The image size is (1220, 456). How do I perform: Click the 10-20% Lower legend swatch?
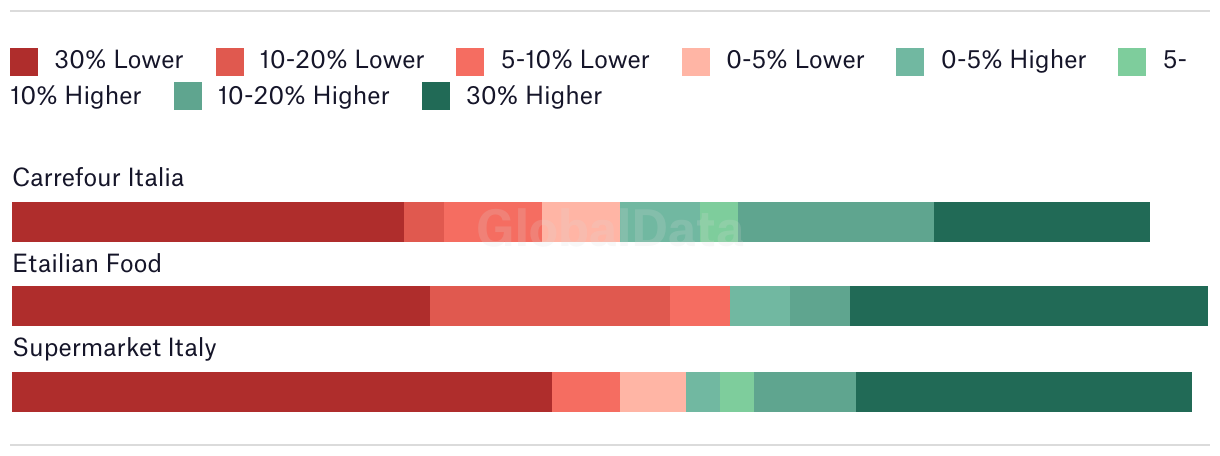coord(230,61)
